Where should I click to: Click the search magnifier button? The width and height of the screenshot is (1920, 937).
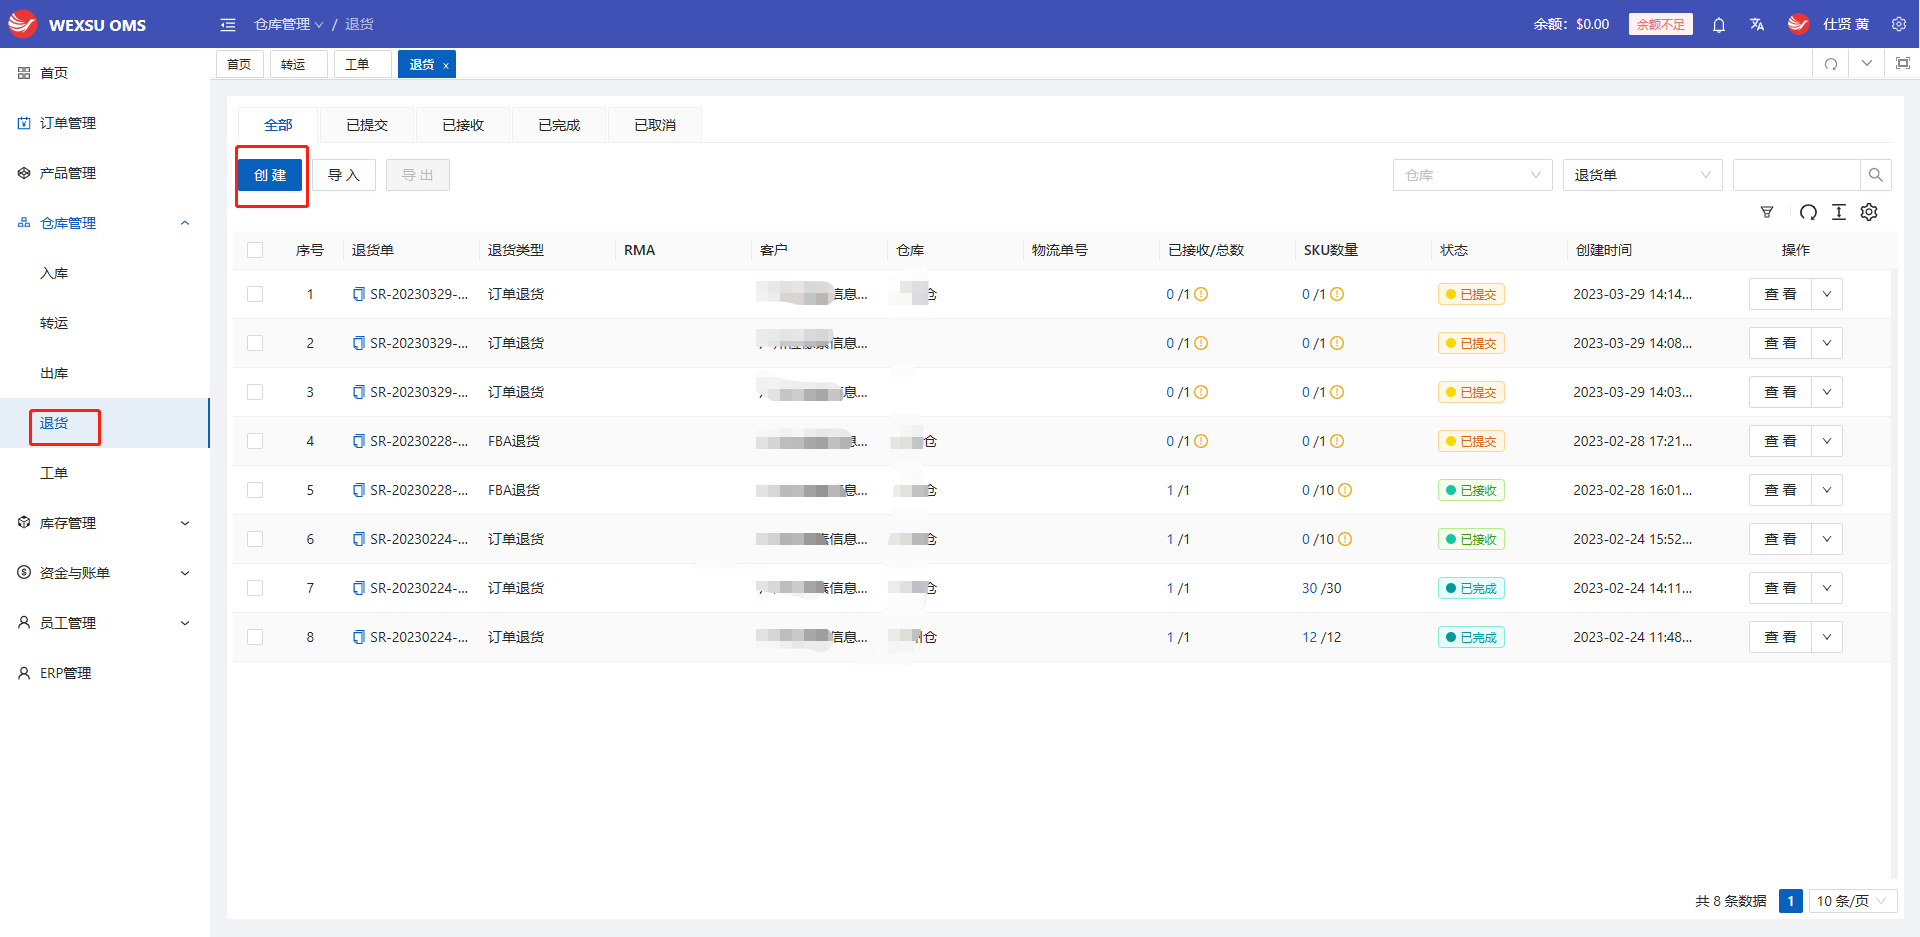[x=1875, y=175]
